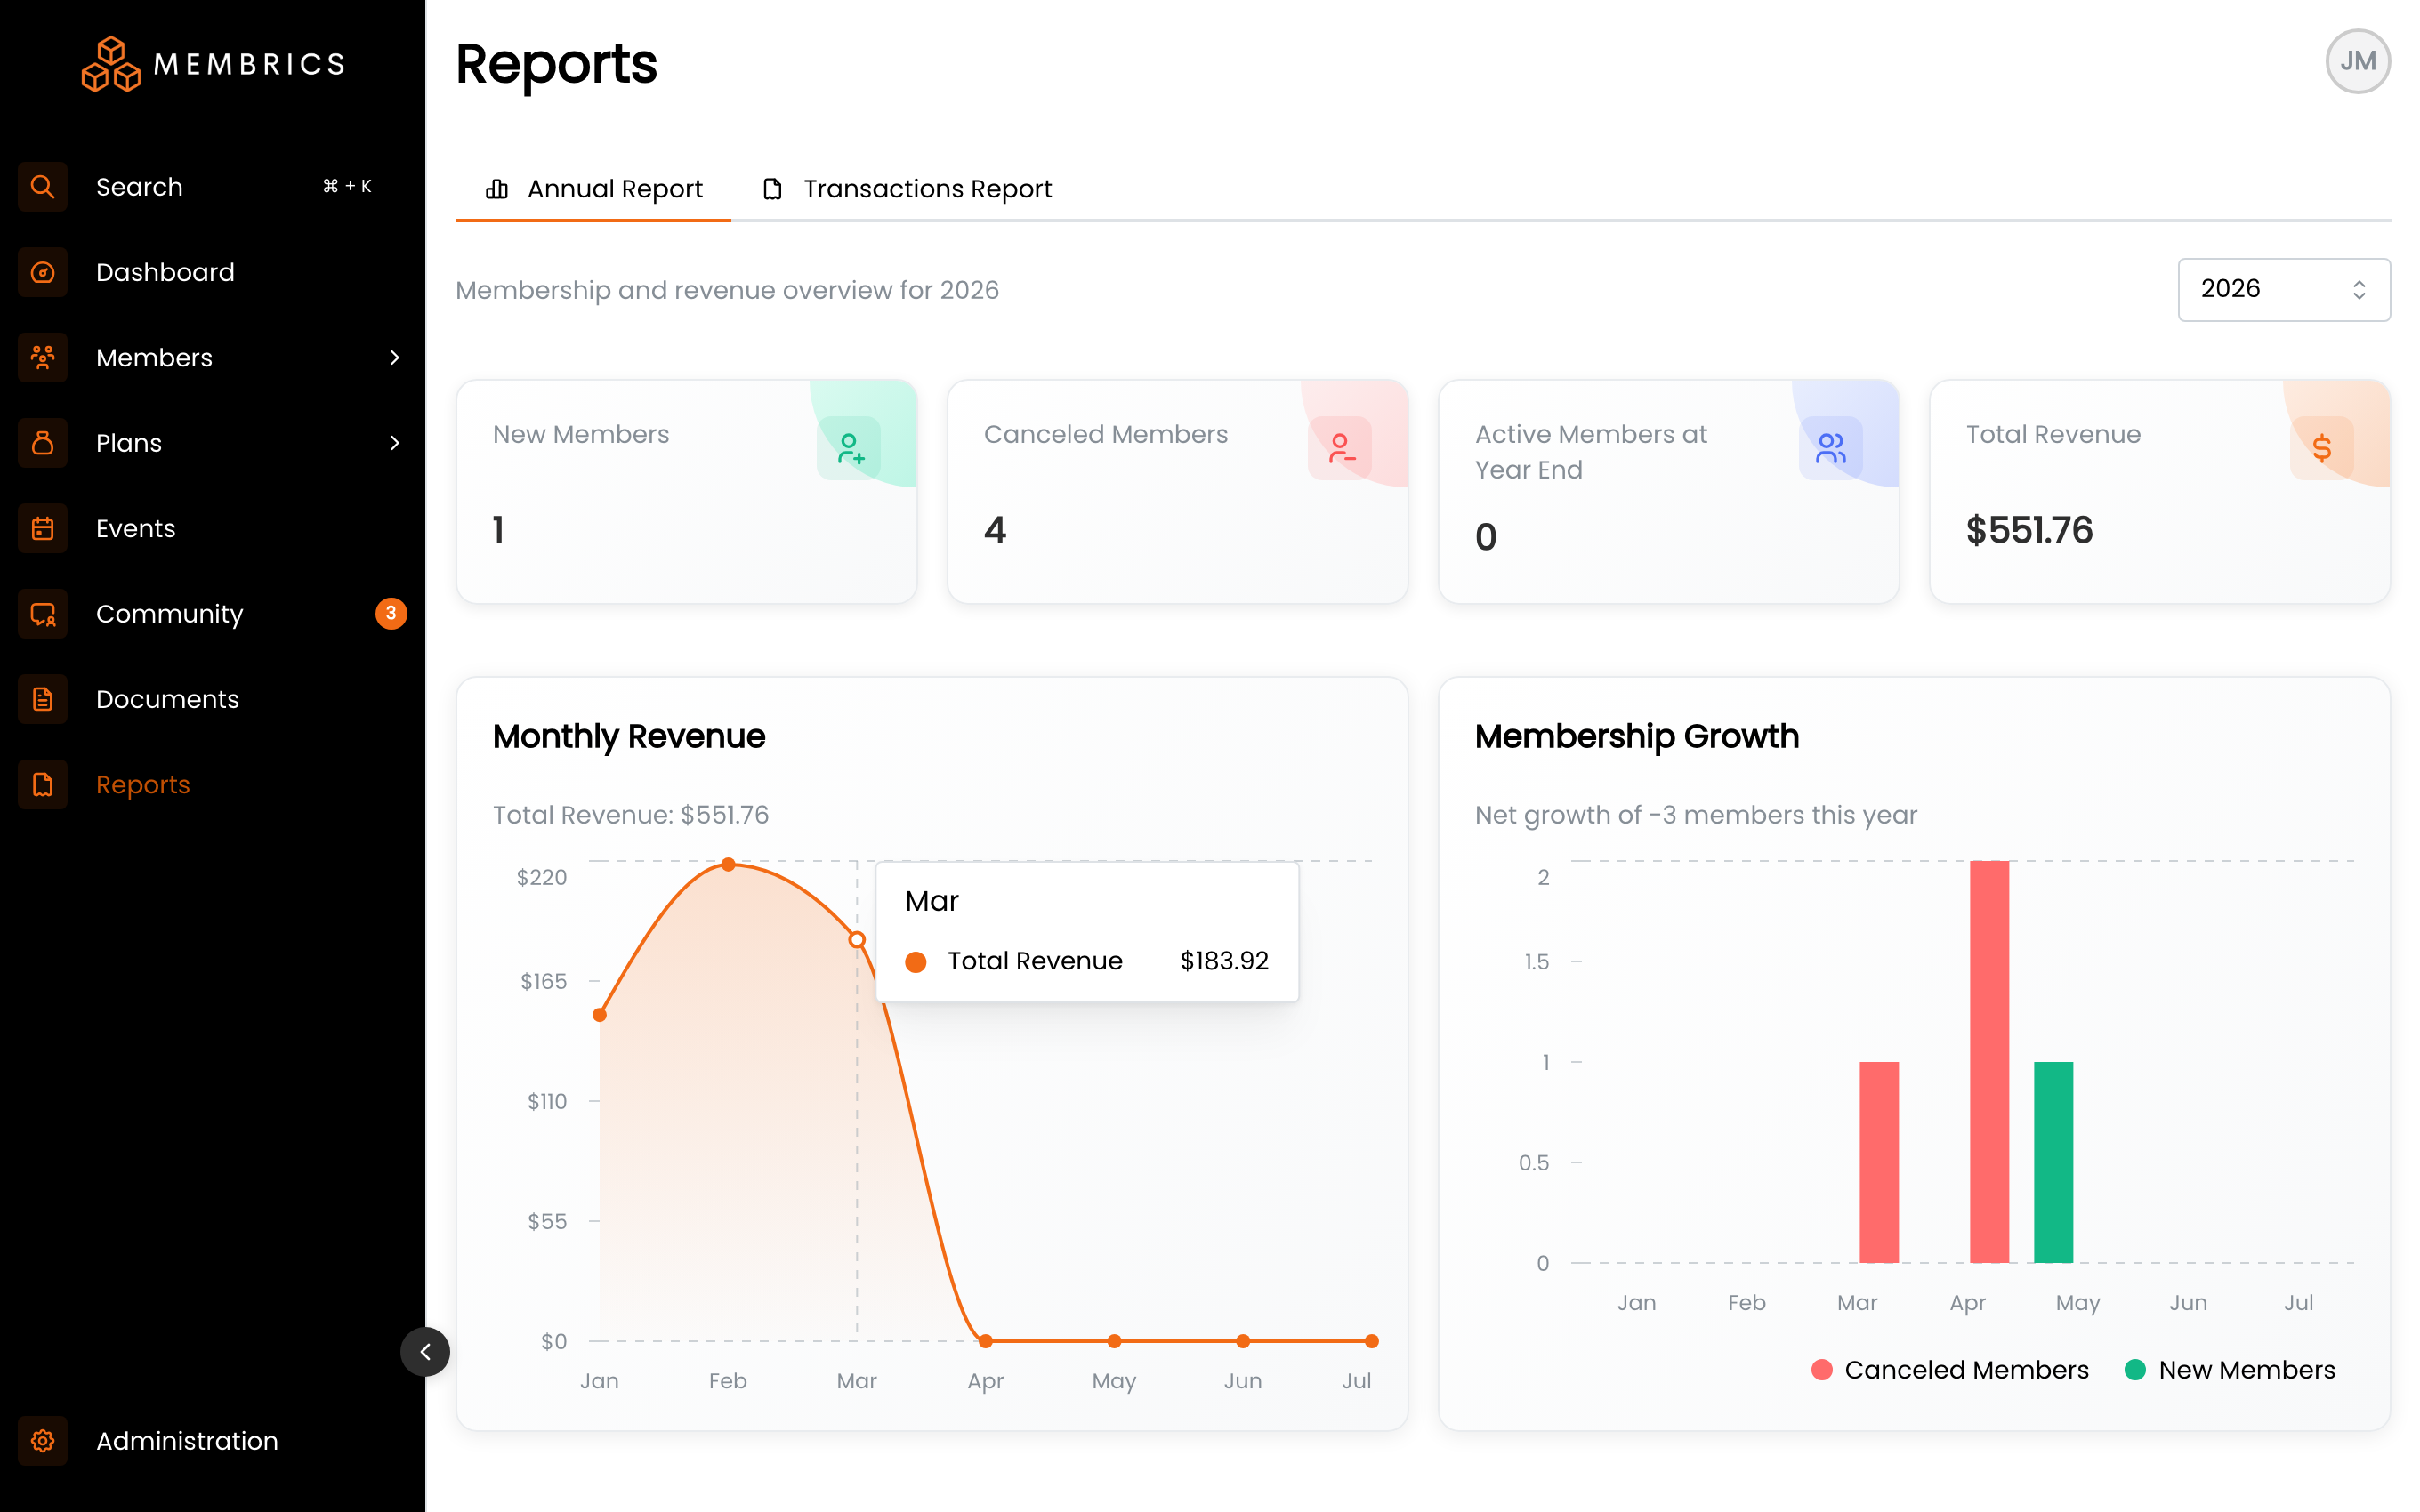Switch to Transactions Report tab
This screenshot has width=2420, height=1512.
click(907, 189)
